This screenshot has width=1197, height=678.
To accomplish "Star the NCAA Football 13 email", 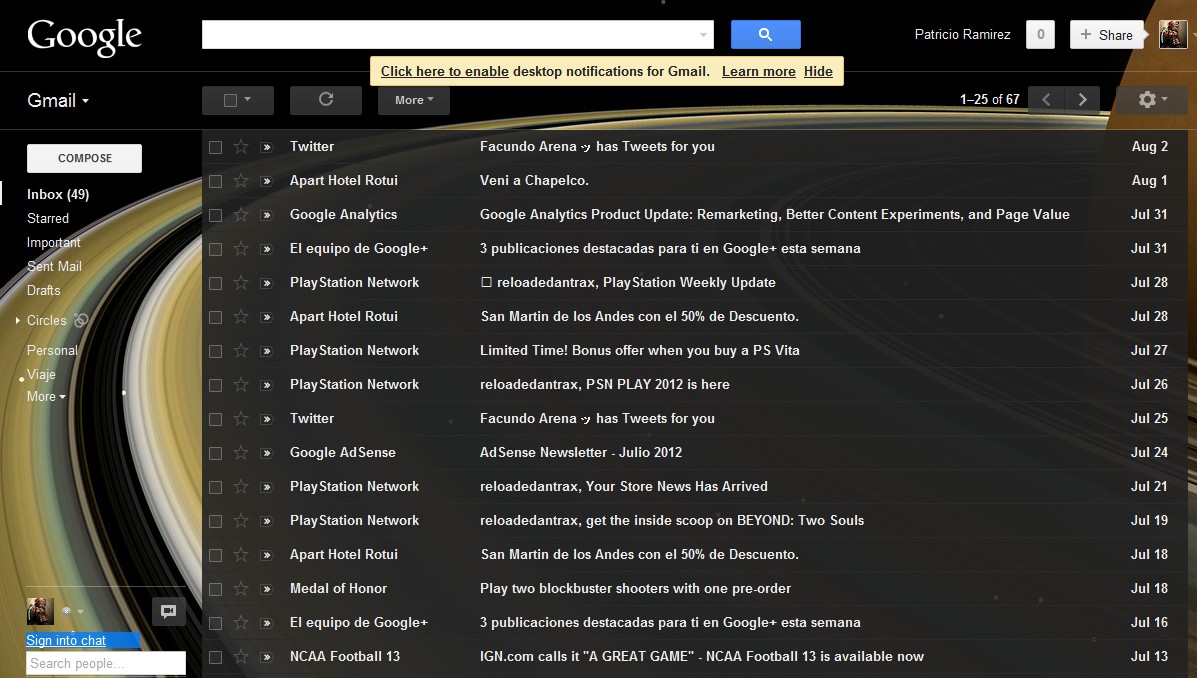I will tap(241, 657).
